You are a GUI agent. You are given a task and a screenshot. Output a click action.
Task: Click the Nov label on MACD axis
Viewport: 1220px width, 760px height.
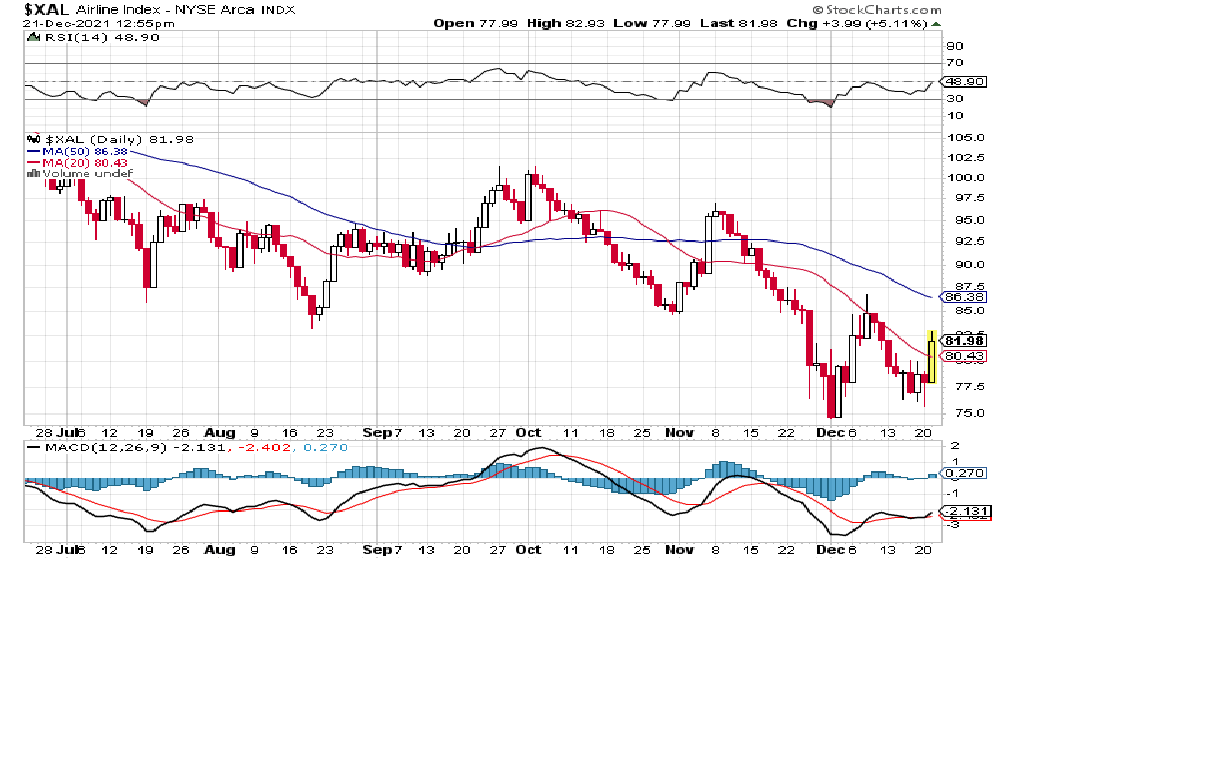click(678, 550)
